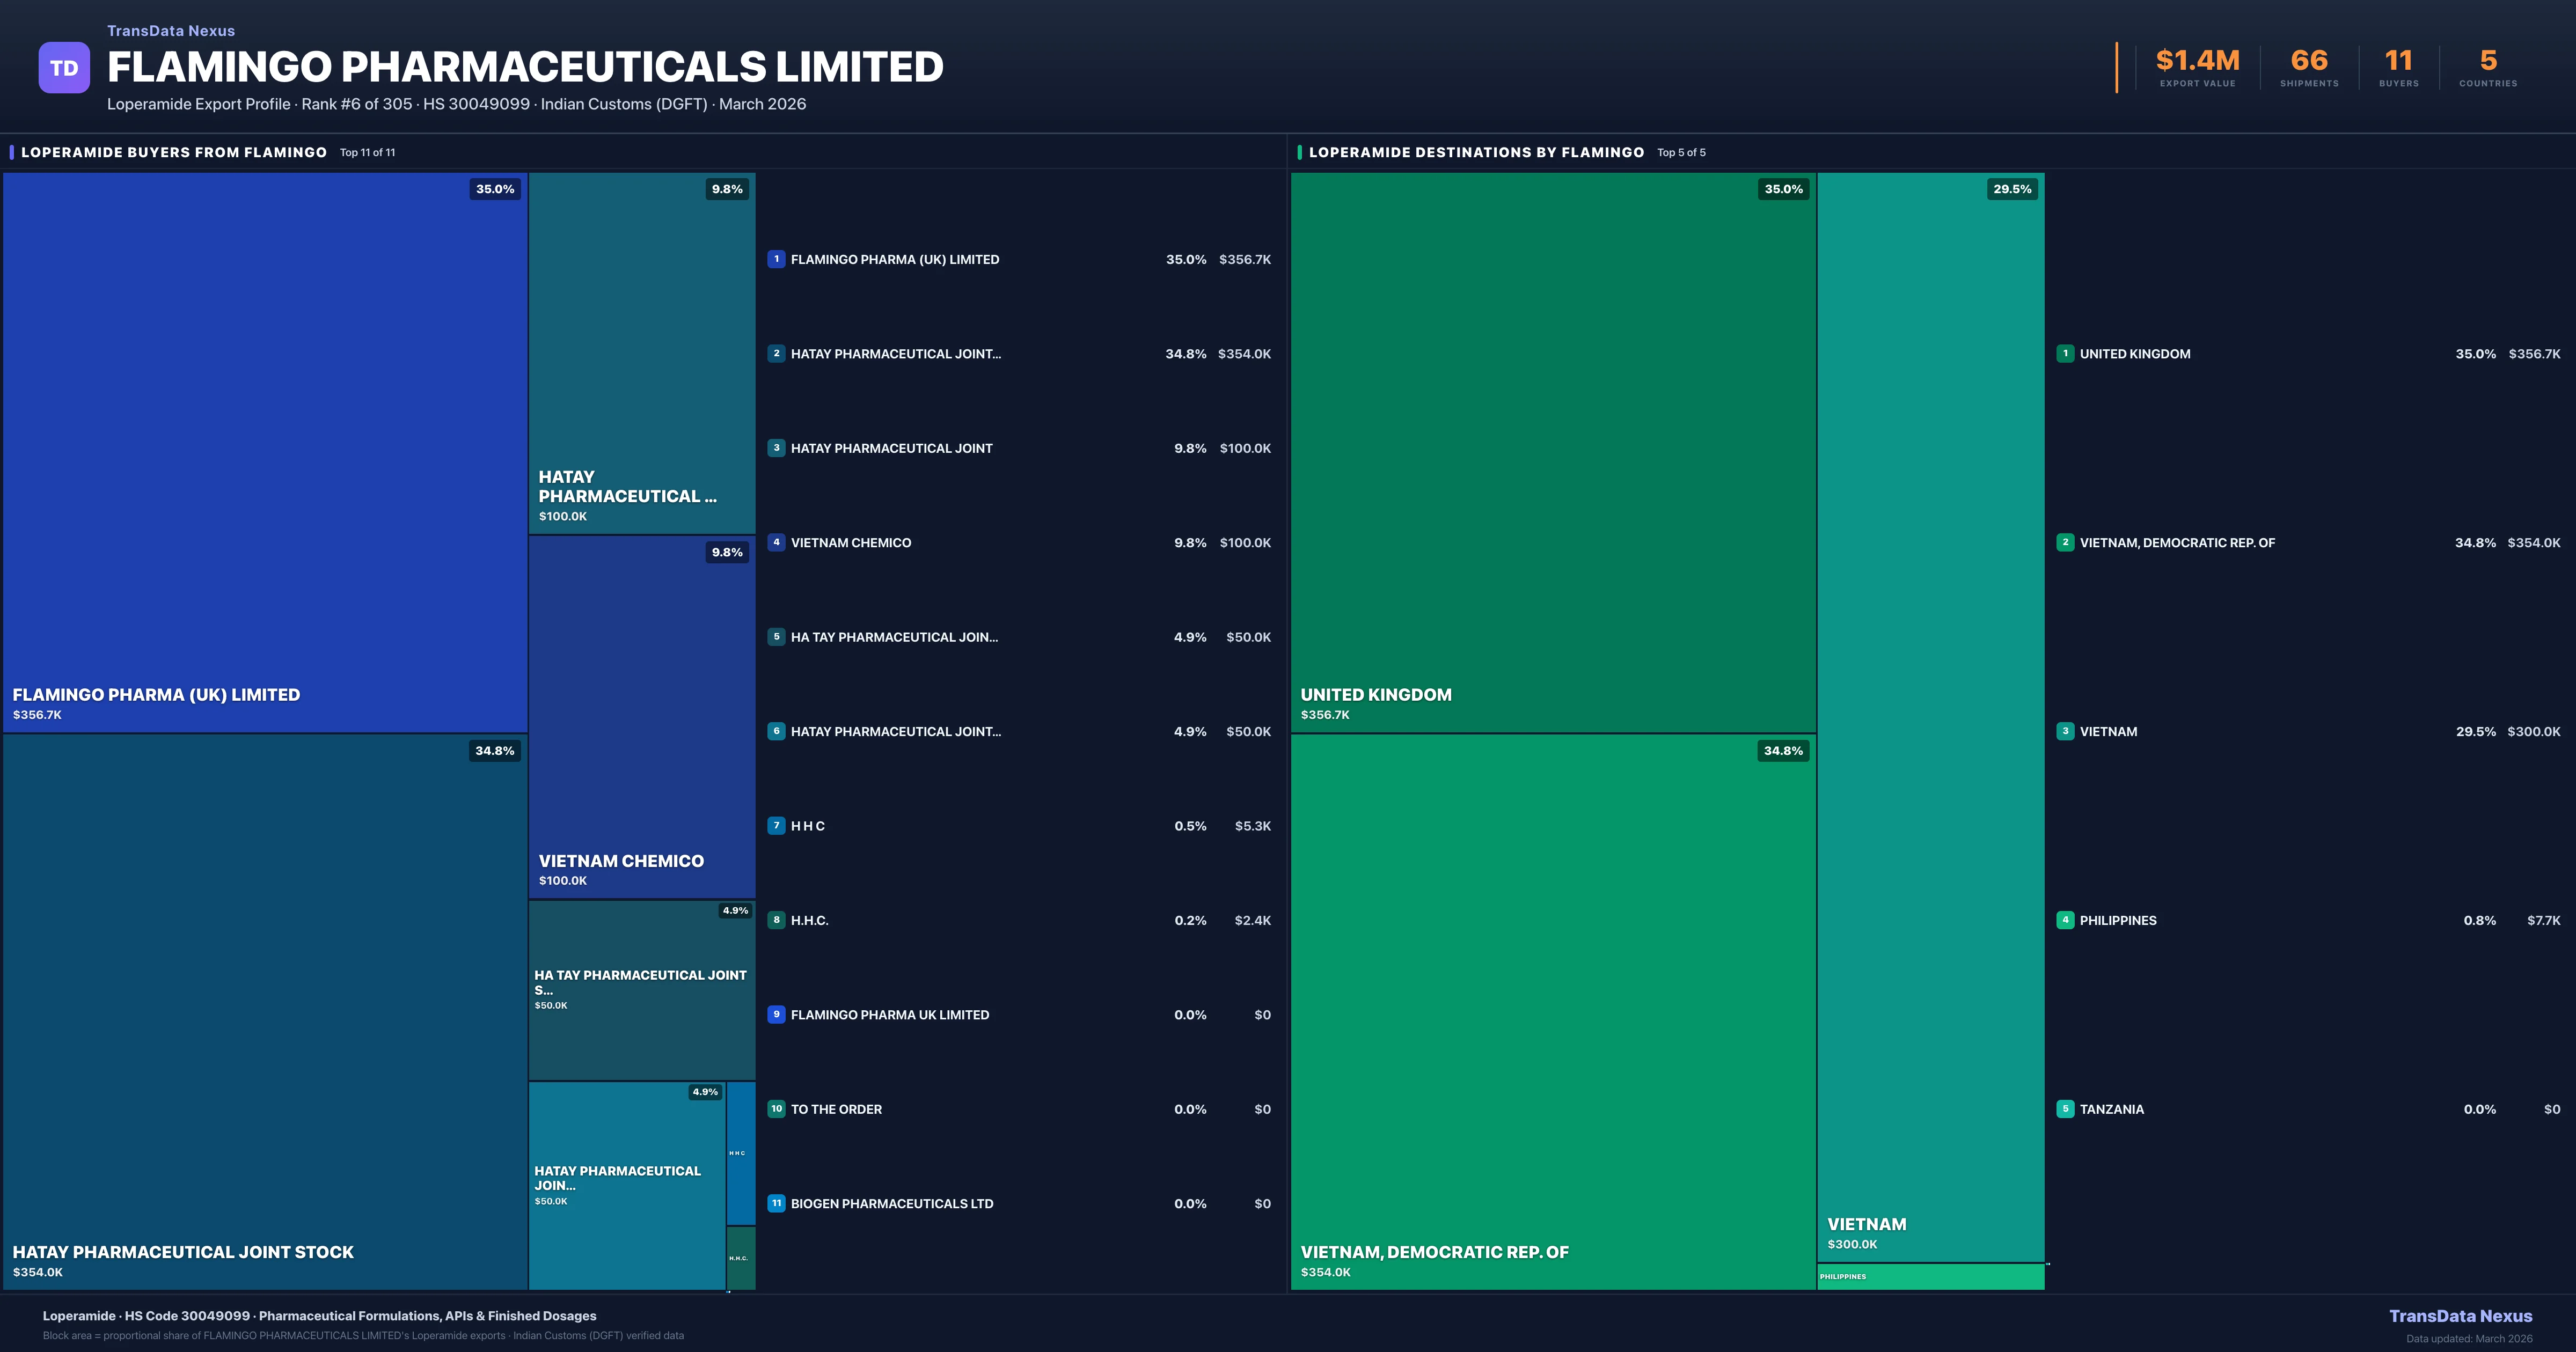Click the purple TD logo icon
2576x1352 pixels.
coord(64,68)
